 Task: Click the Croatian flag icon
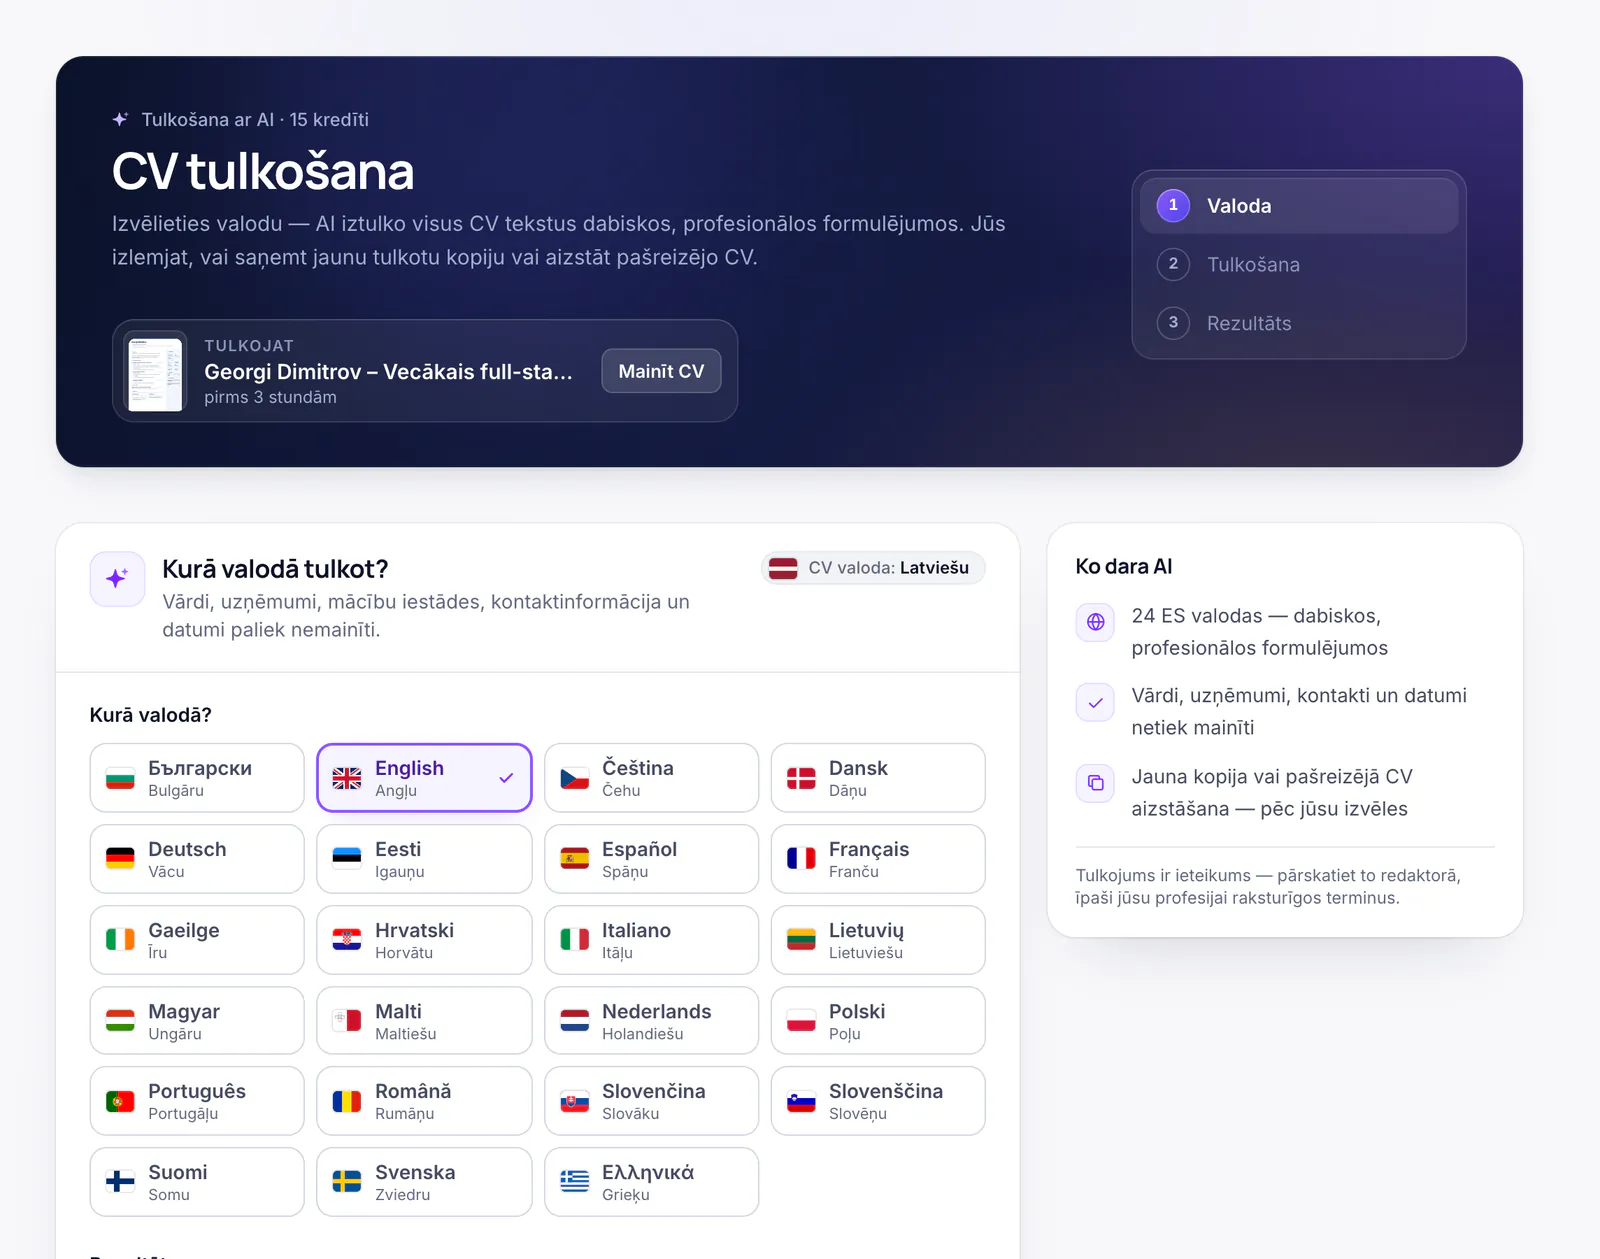347,940
